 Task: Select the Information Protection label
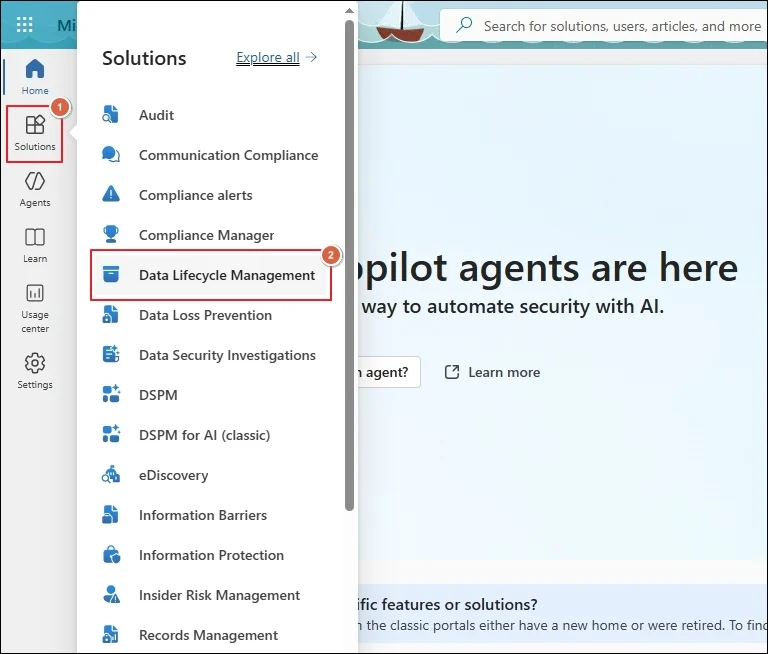click(211, 555)
